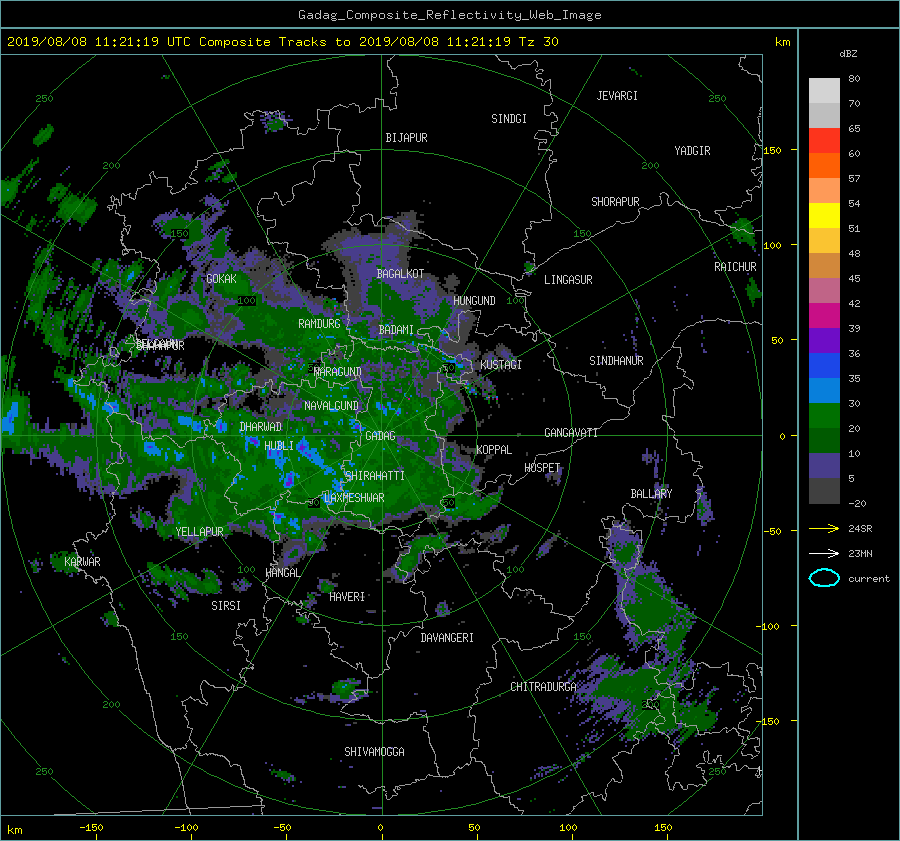Click the BIJAPUR city label
Image resolution: width=900 pixels, height=841 pixels.
tap(406, 138)
